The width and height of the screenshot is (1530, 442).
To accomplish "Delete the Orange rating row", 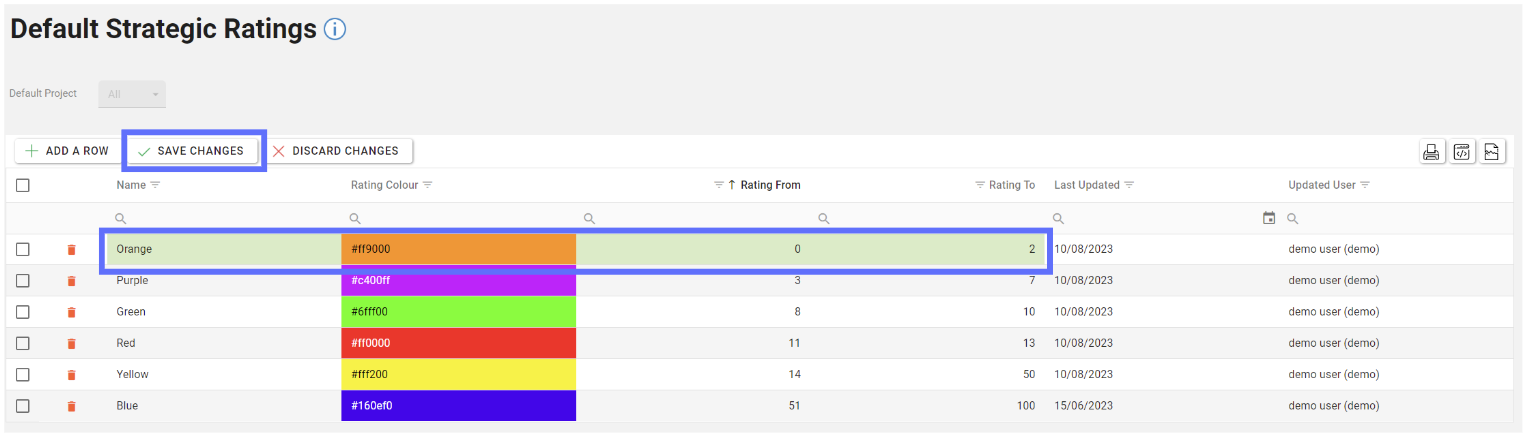I will [71, 250].
